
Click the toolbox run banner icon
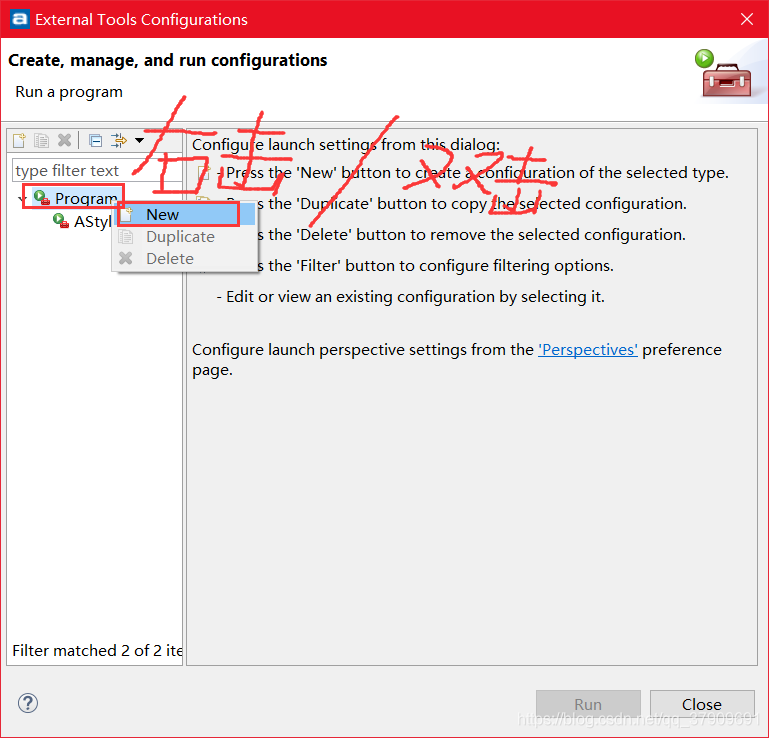pos(724,74)
